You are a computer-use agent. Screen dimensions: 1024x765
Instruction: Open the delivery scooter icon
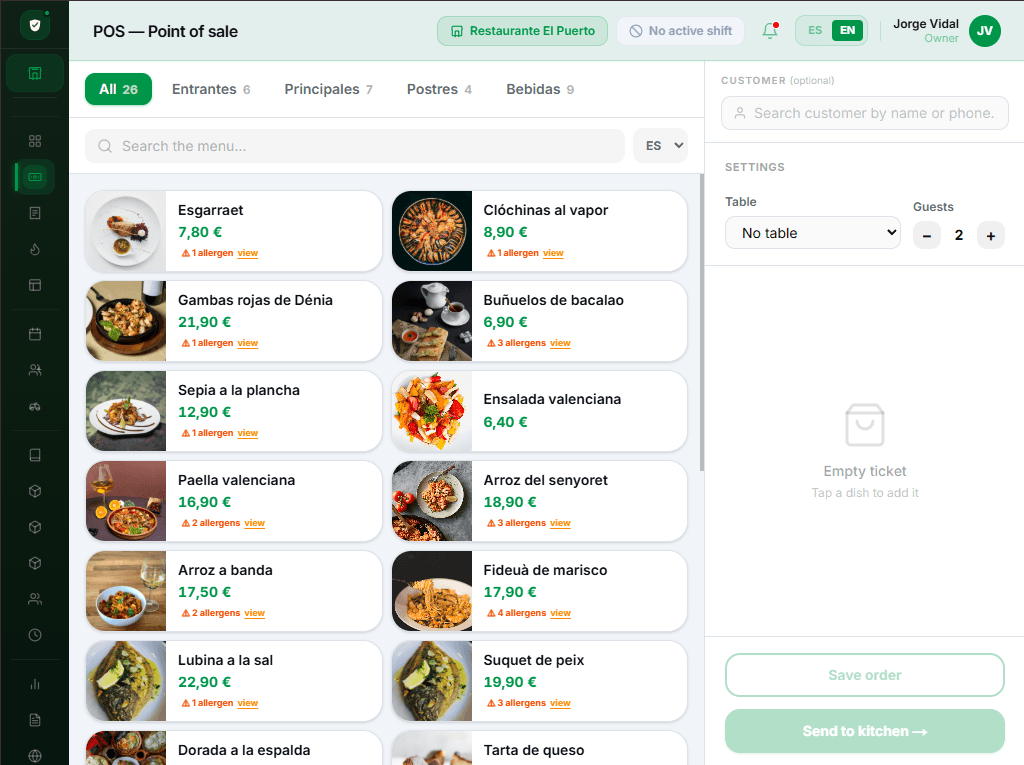coord(35,406)
